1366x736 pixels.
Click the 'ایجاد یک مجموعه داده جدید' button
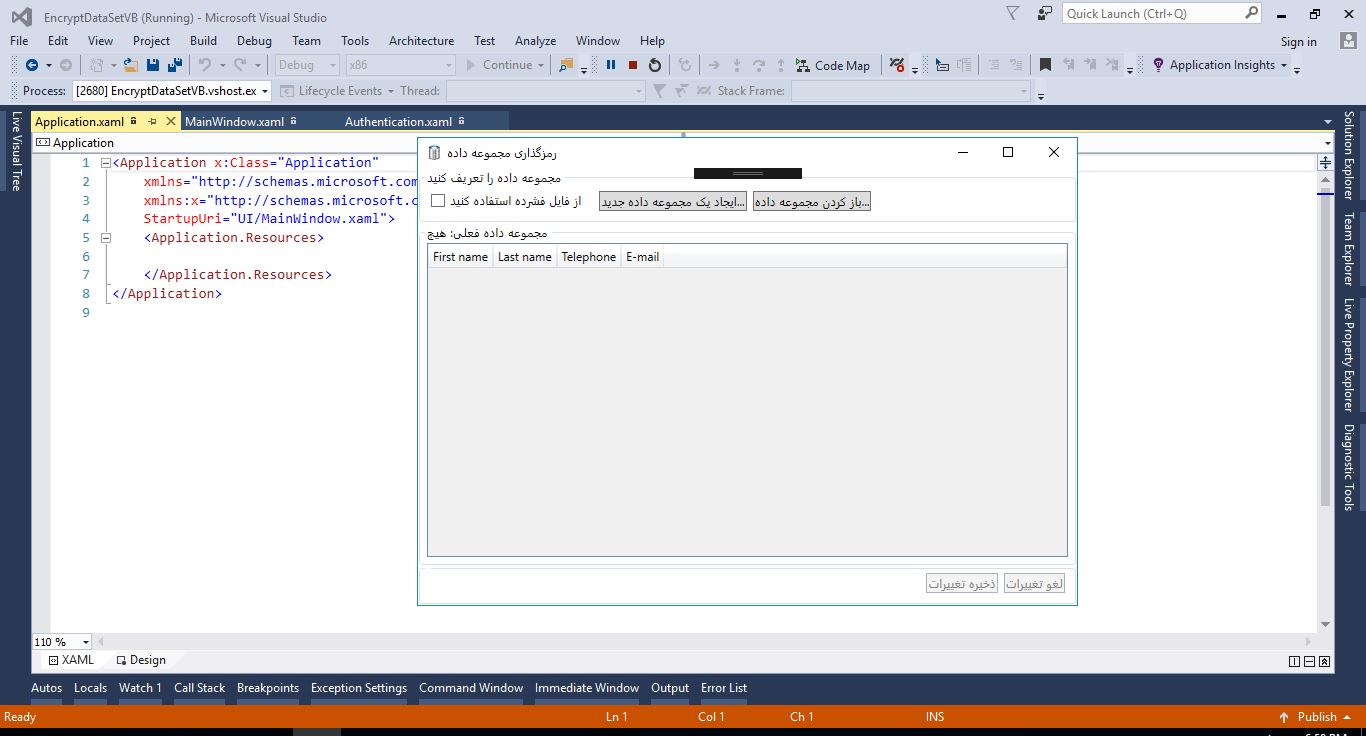673,202
